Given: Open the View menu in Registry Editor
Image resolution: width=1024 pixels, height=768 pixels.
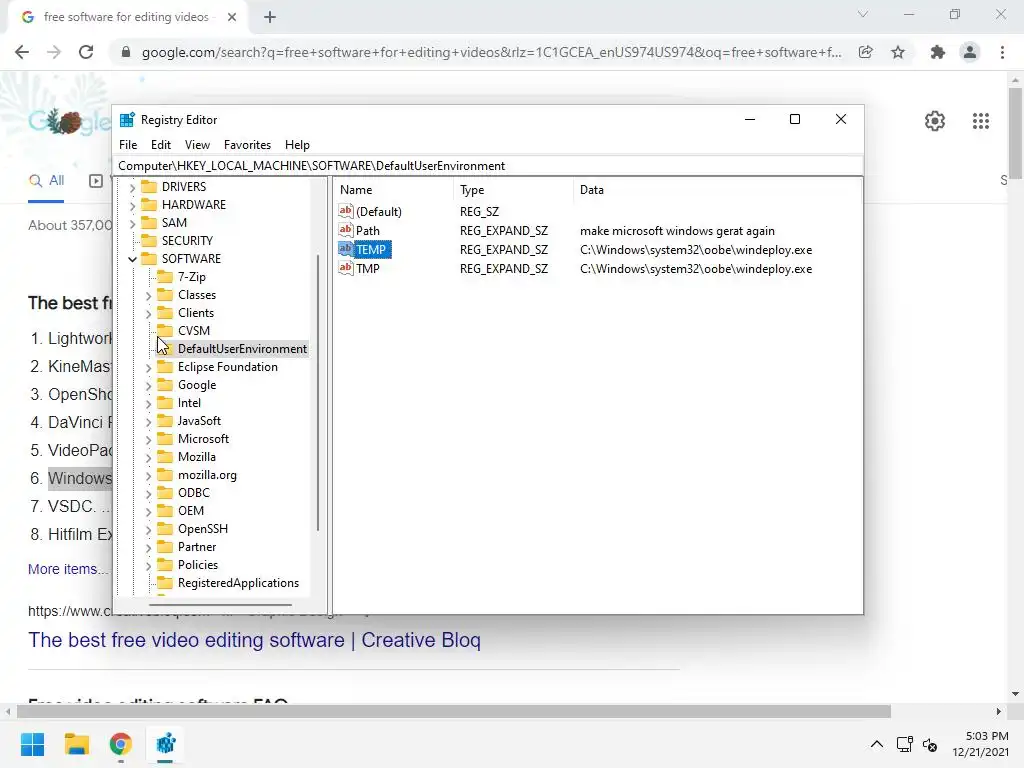Looking at the screenshot, I should 197,145.
